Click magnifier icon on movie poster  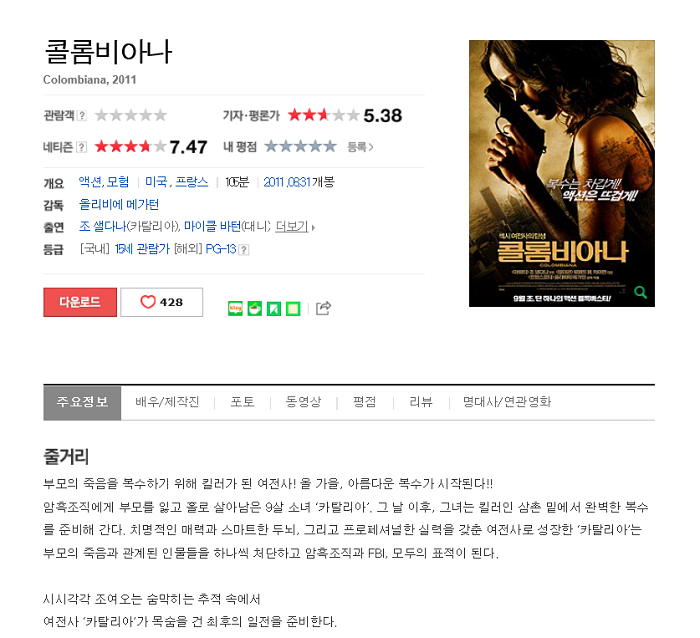[641, 292]
